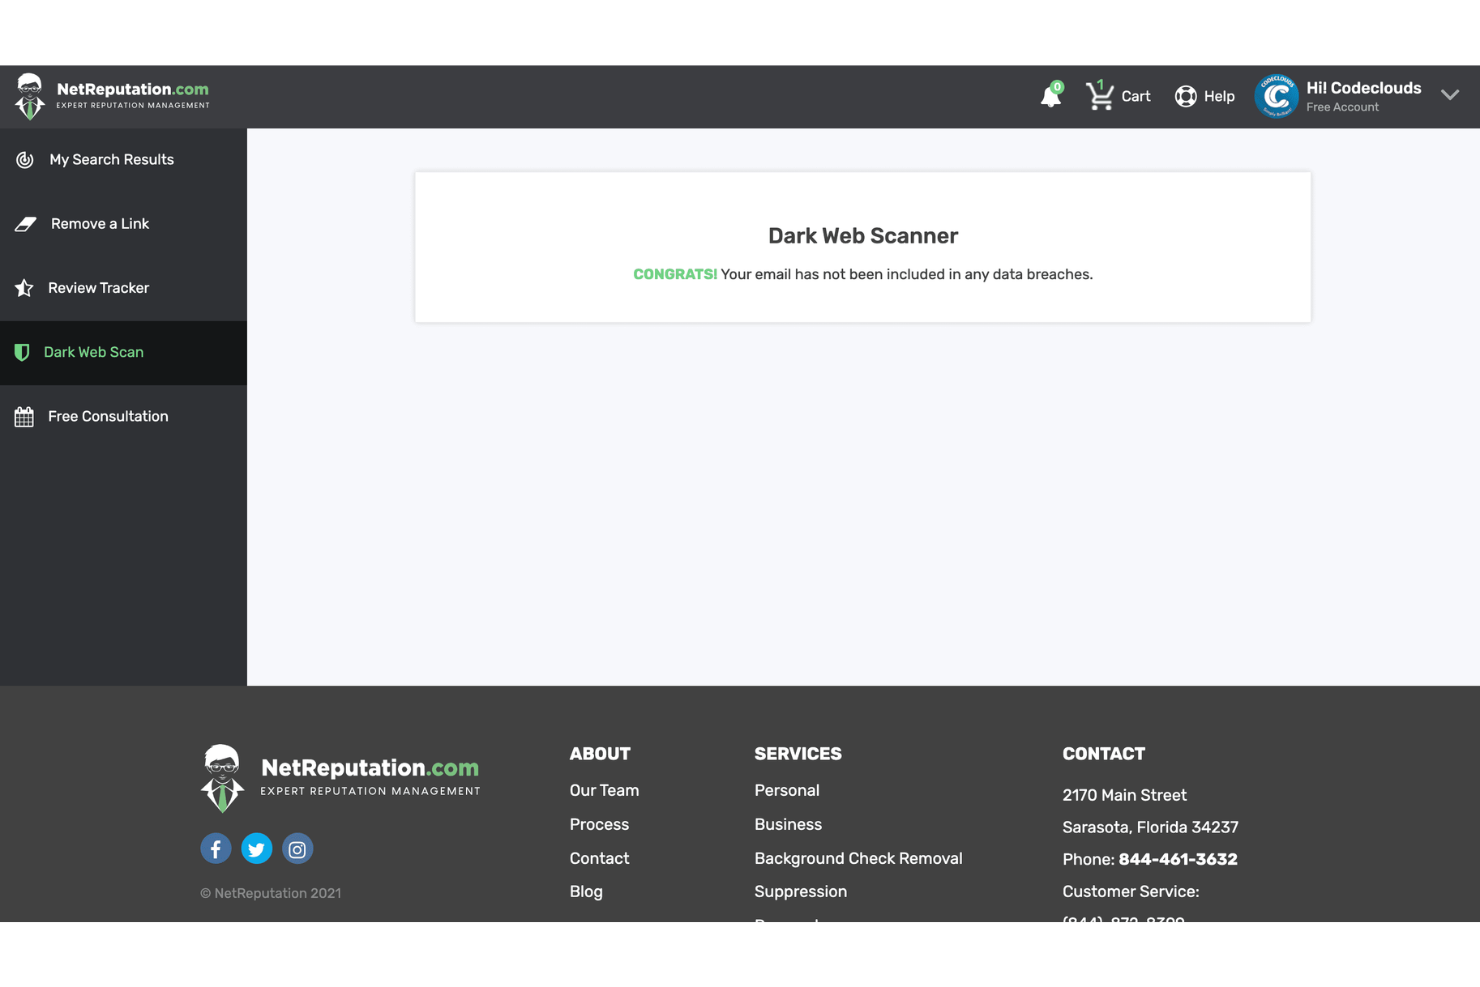Click the Help icon

tap(1185, 96)
